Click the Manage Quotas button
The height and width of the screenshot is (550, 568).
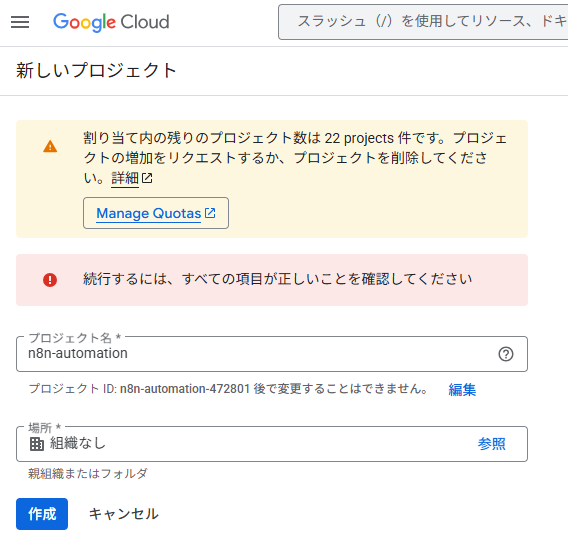click(x=156, y=213)
